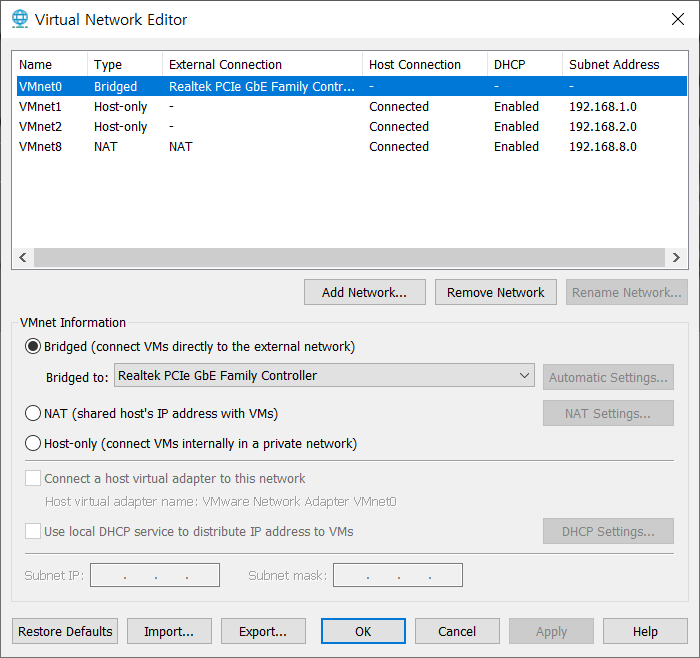Open NAT Settings
Viewport: 700px width, 658px height.
tap(608, 413)
